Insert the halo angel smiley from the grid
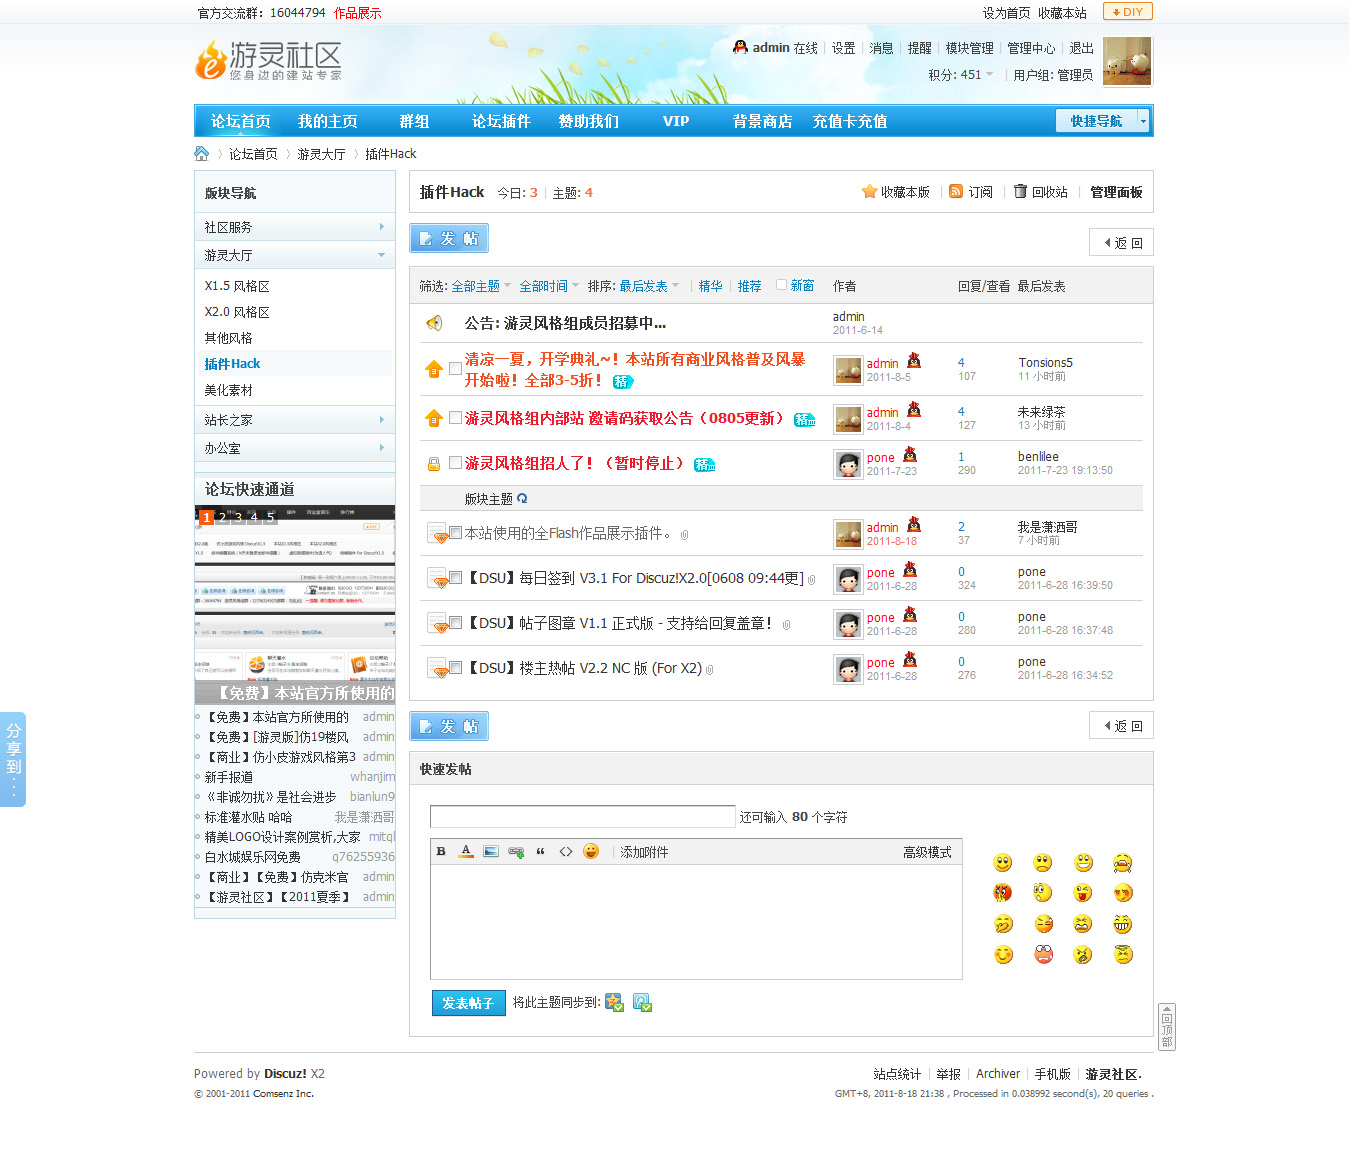This screenshot has height=1152, width=1349. pos(1123,954)
